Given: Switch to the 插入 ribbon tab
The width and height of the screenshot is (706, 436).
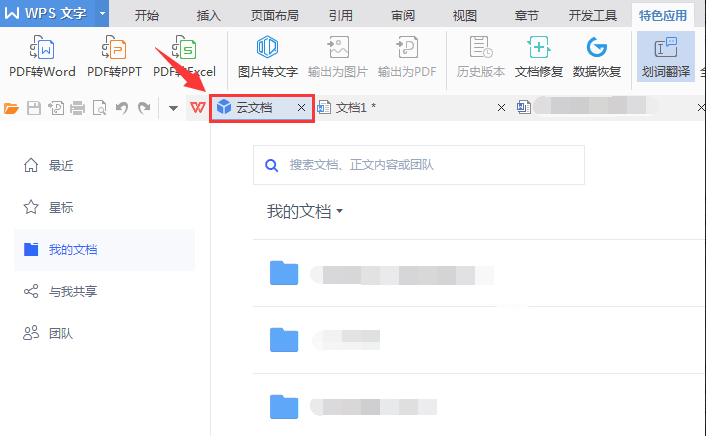Looking at the screenshot, I should tap(208, 15).
